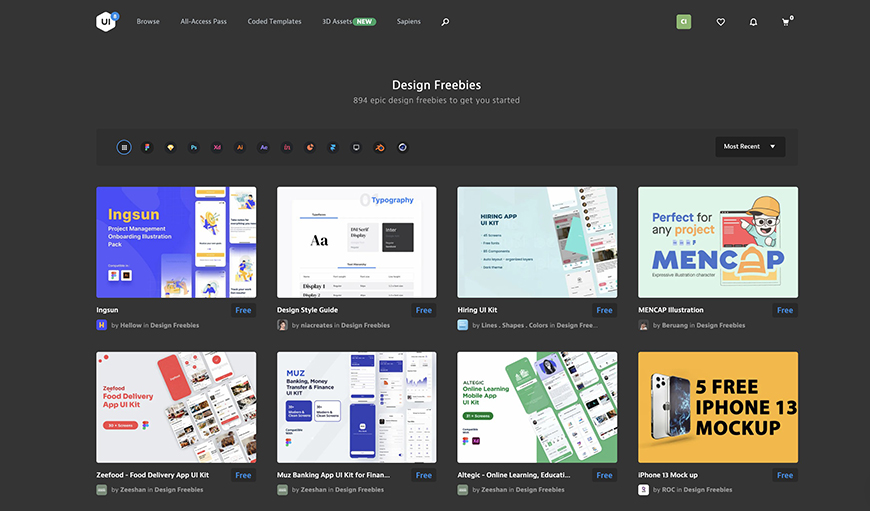Visit author ROC's profile link
Screen dimensions: 870x511
point(668,490)
